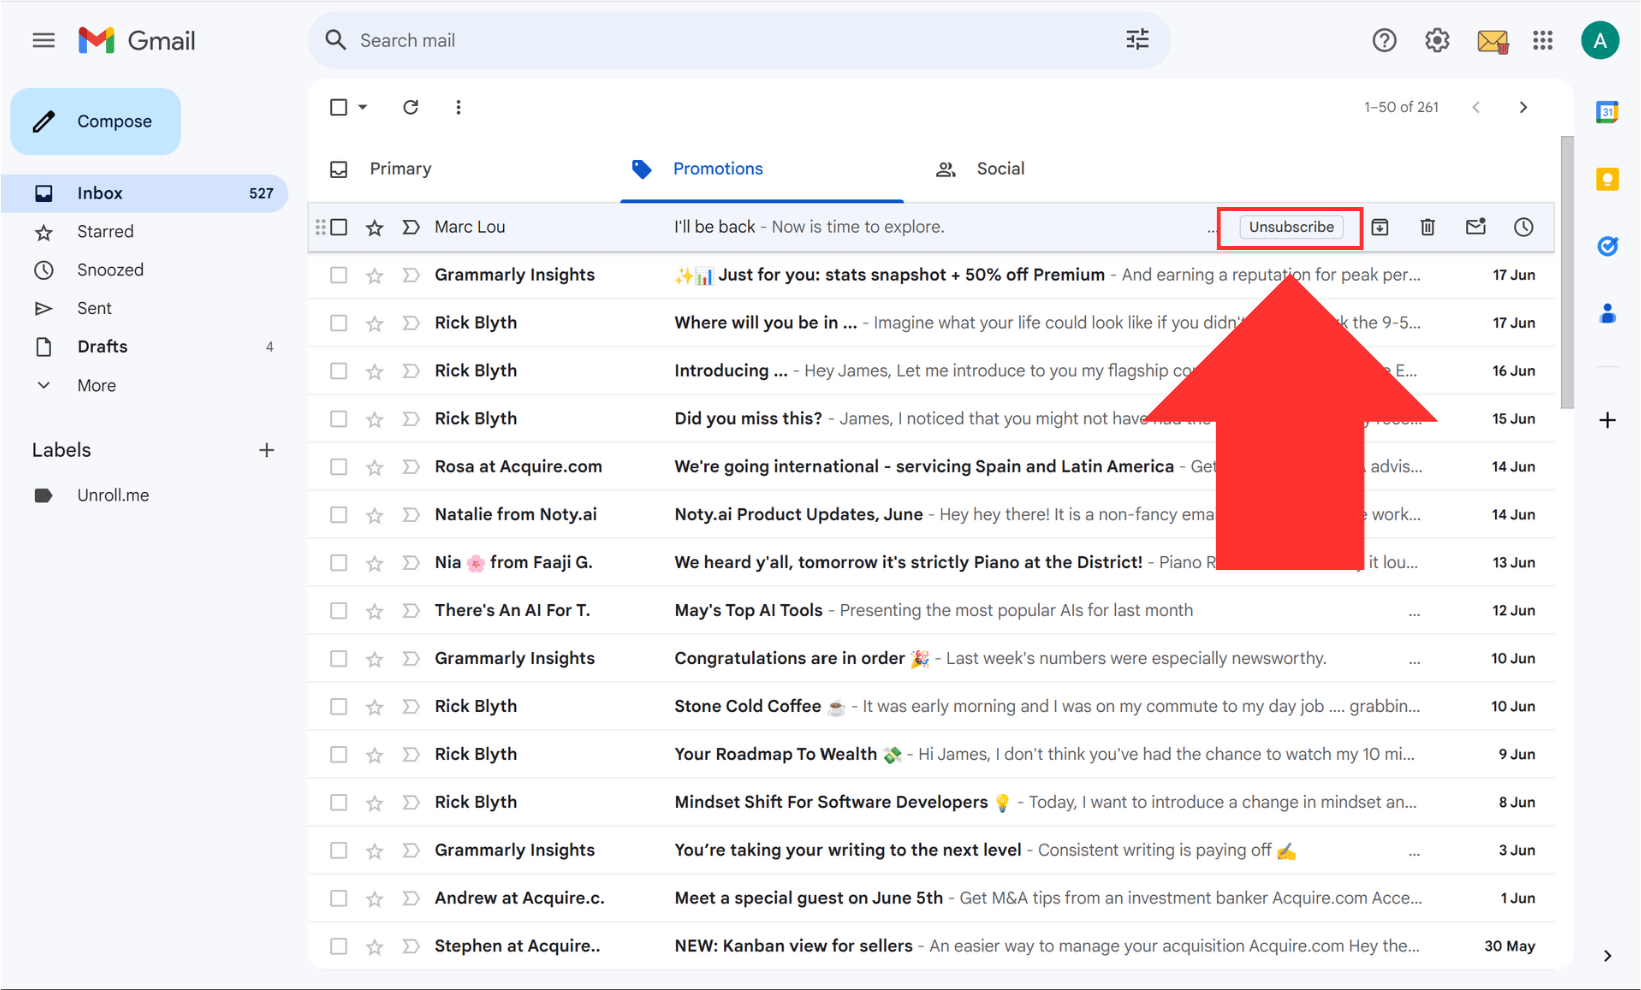
Task: Open Google Calendar in side panel
Action: click(1607, 112)
